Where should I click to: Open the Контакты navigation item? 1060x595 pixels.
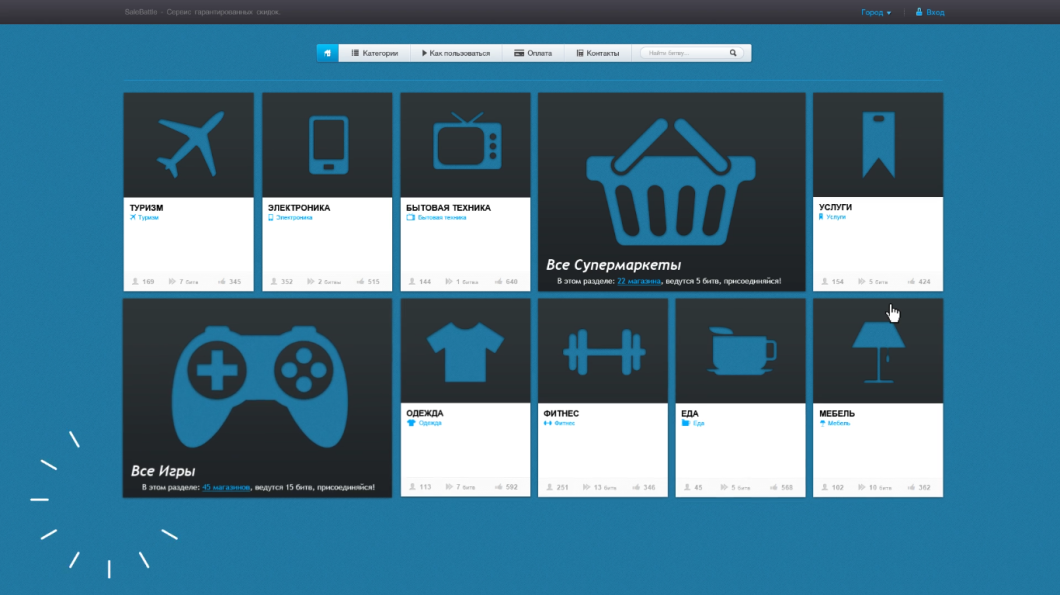[597, 53]
